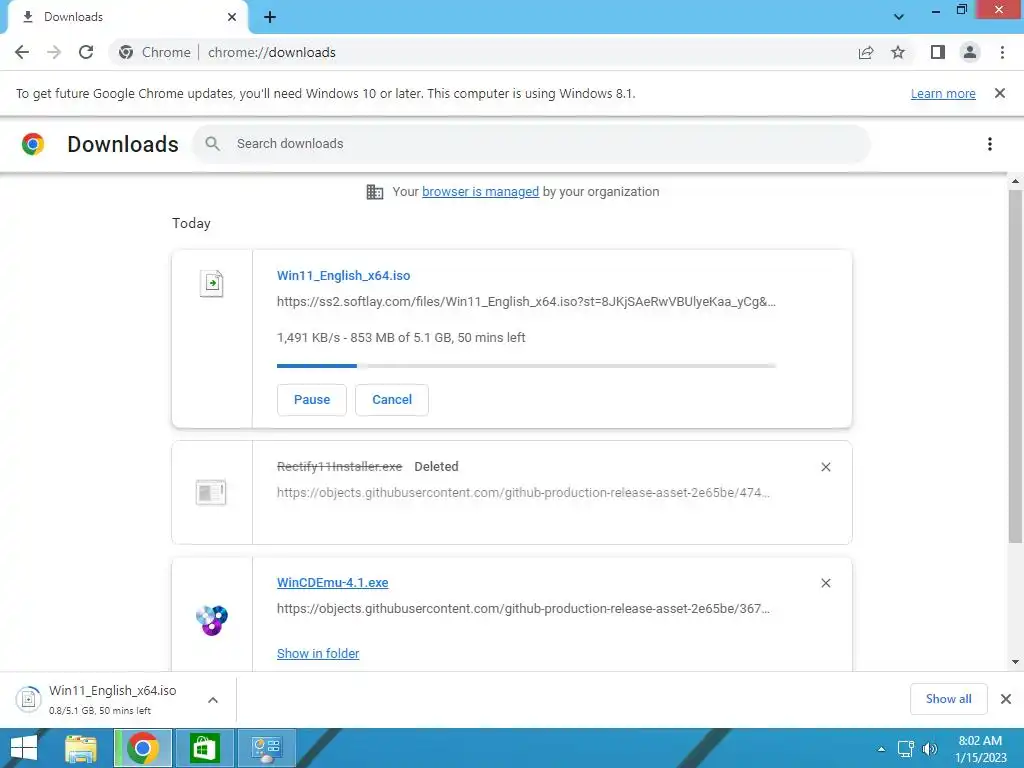Show hidden system tray icons

coord(881,749)
